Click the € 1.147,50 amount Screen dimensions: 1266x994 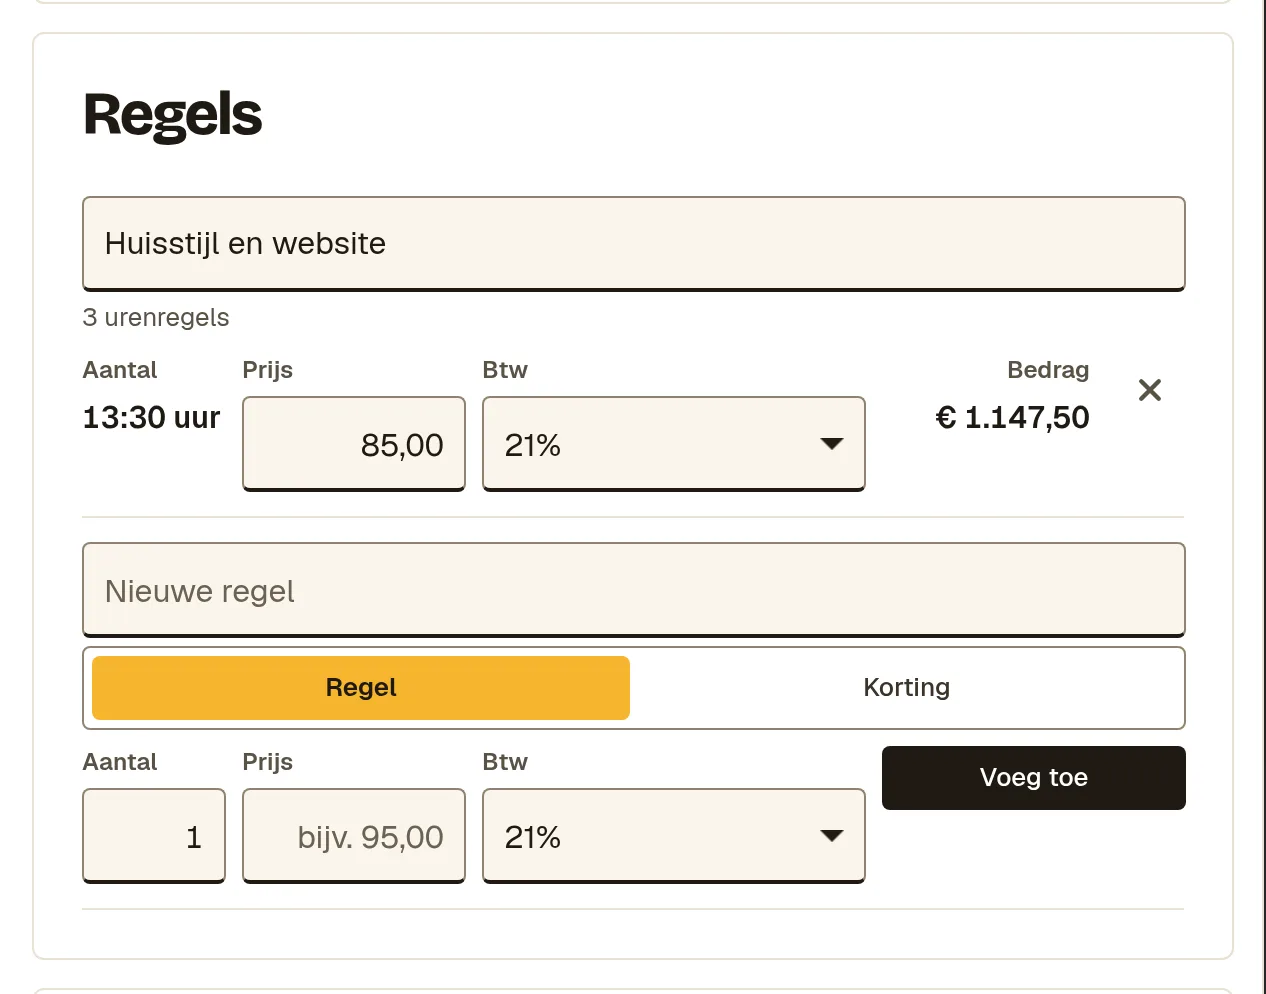[1012, 417]
